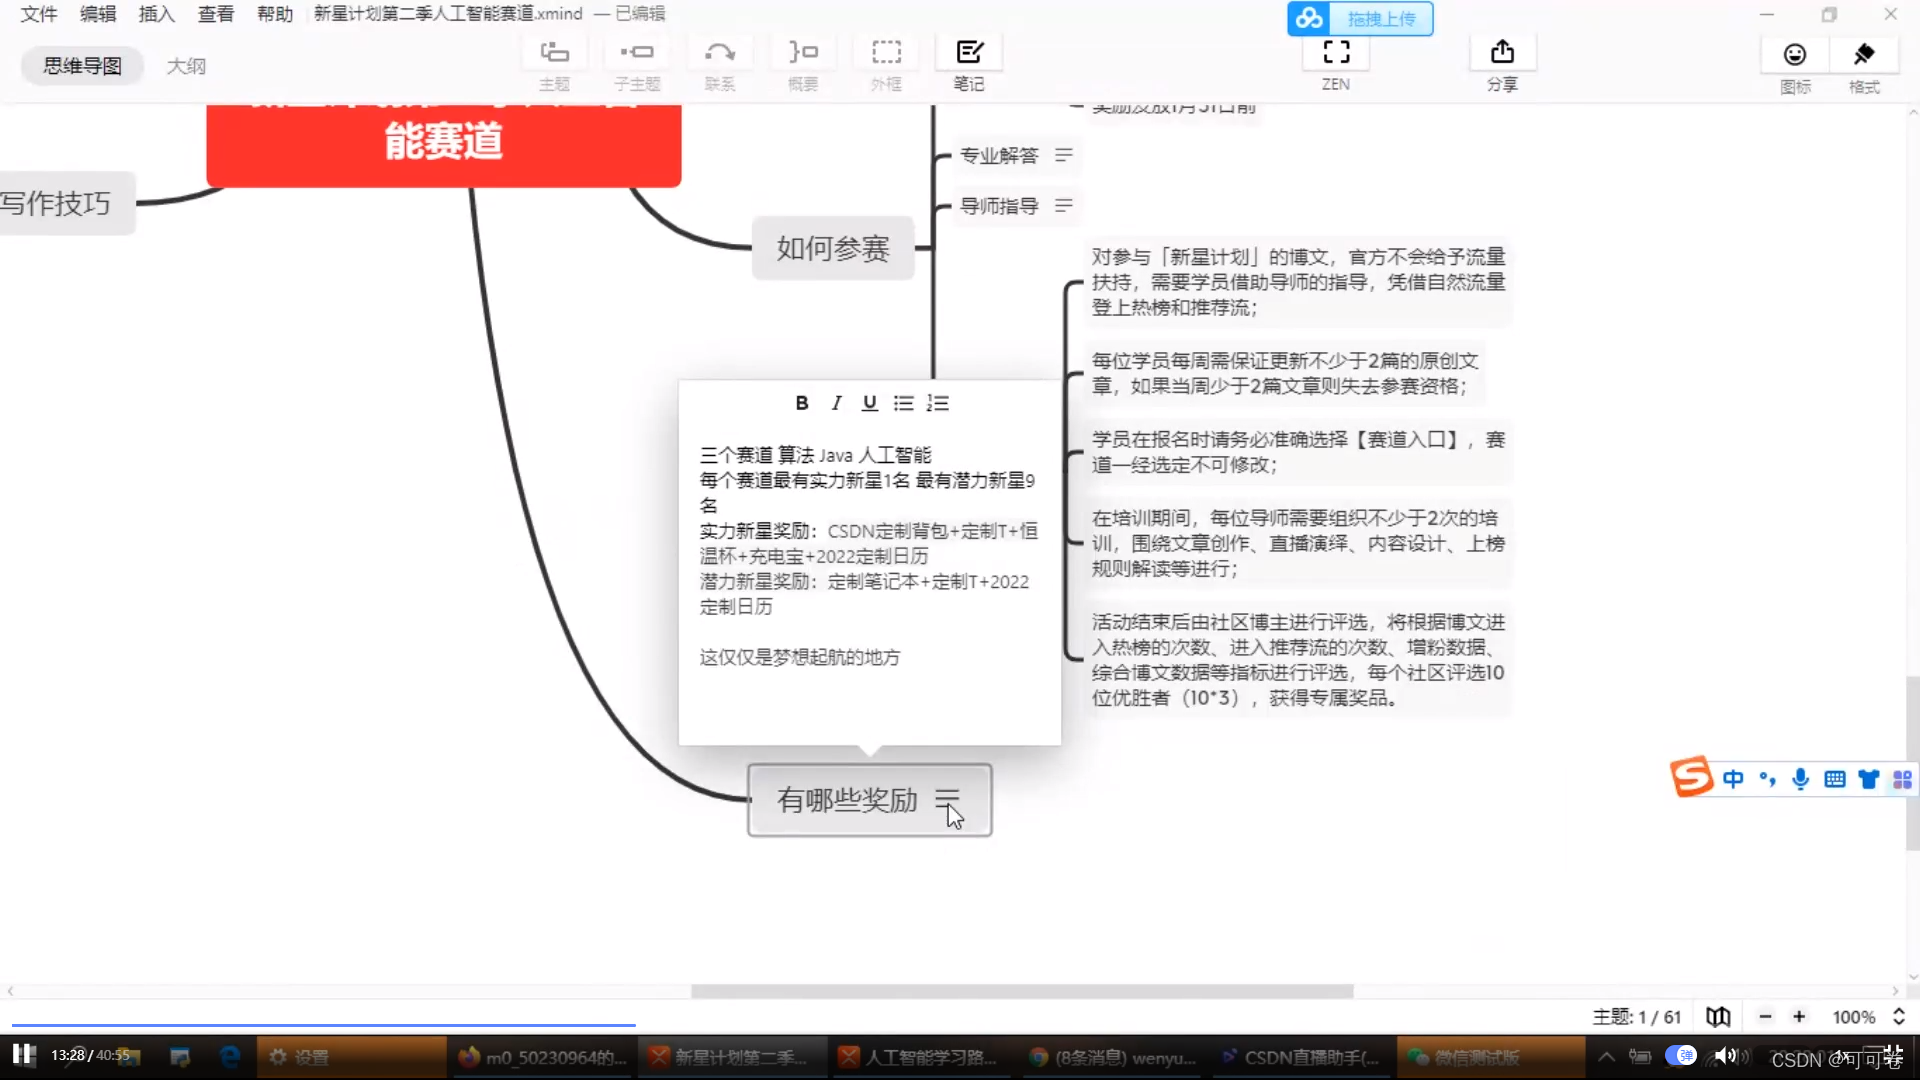Click note text 这仅仅是梦想起航的地方
The height and width of the screenshot is (1080, 1920).
800,657
